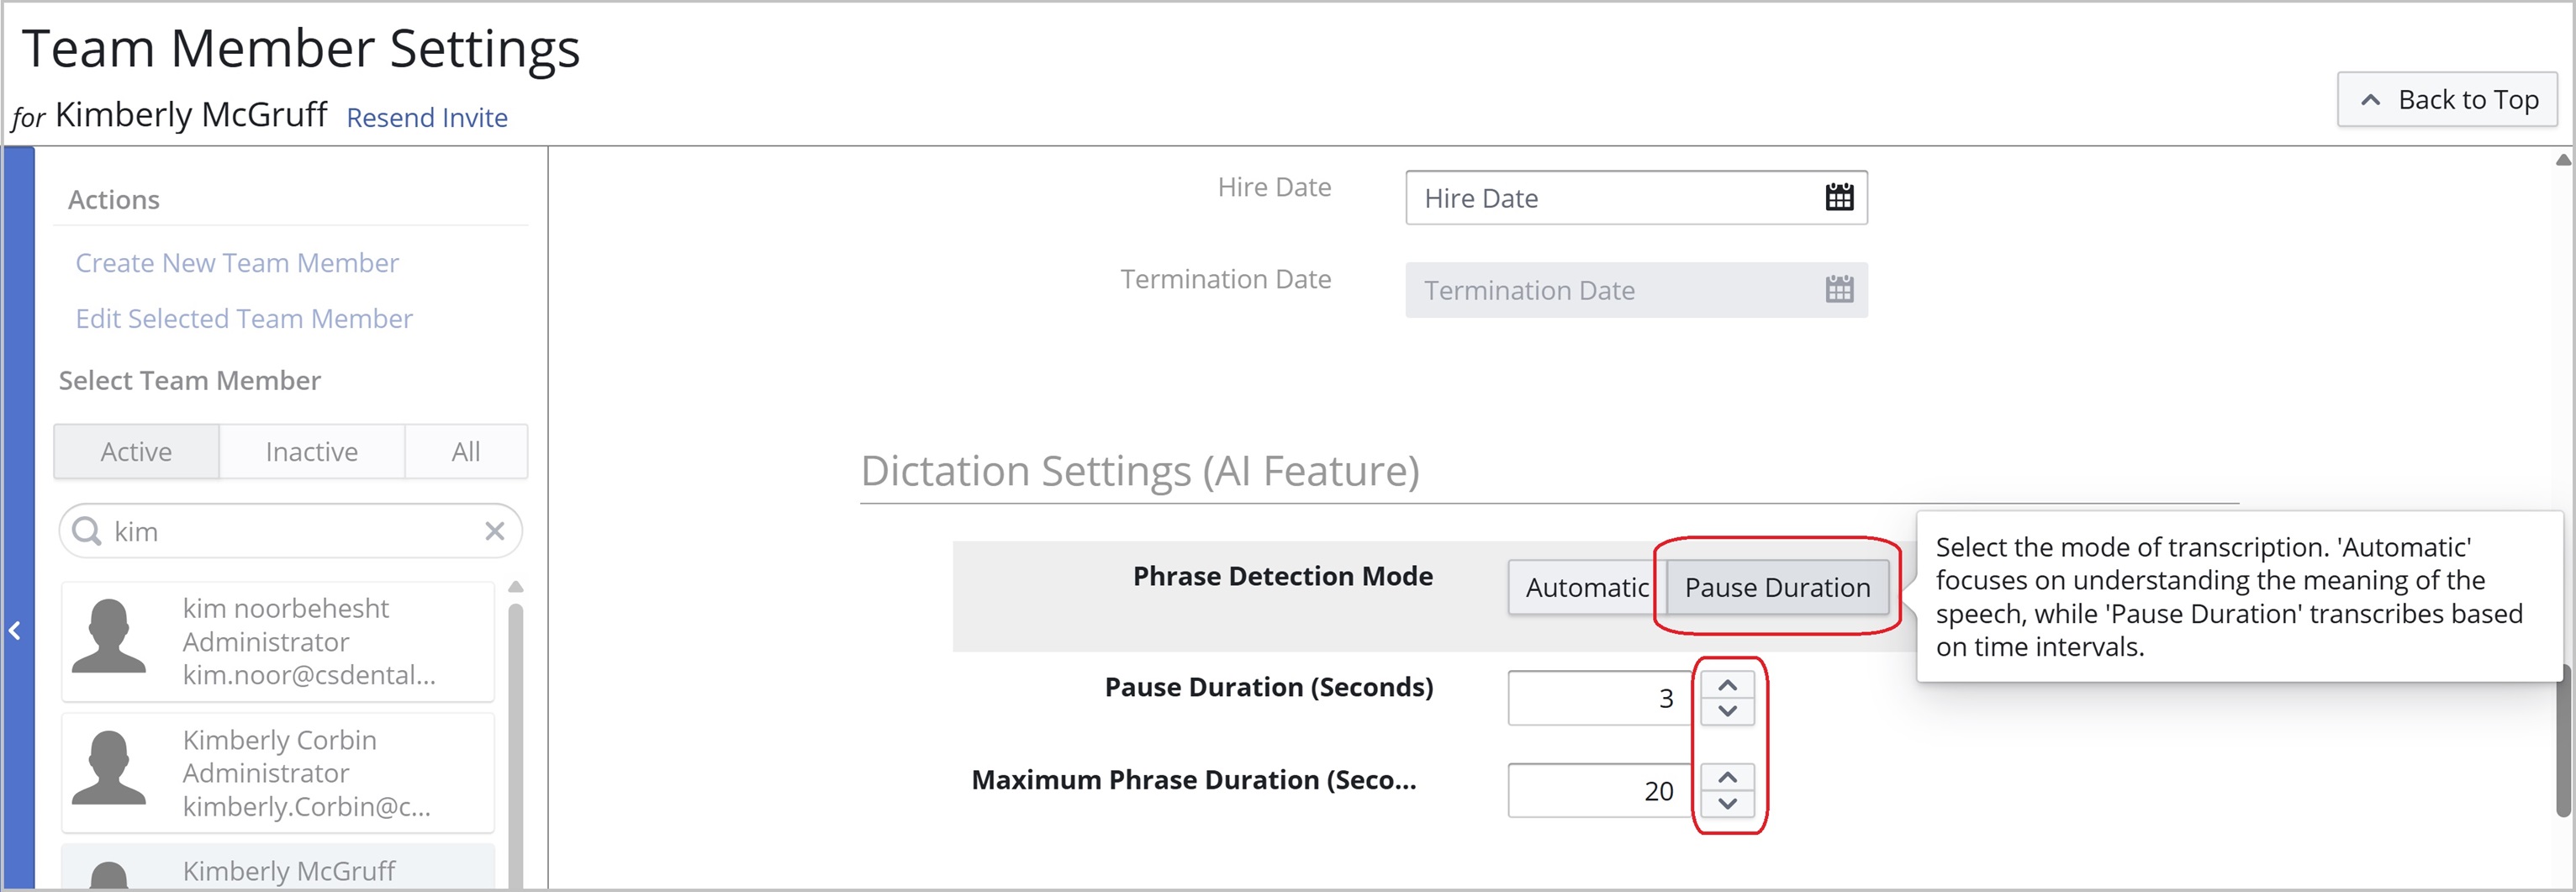Switch to Inactive team members
2576x892 pixels.
311,452
